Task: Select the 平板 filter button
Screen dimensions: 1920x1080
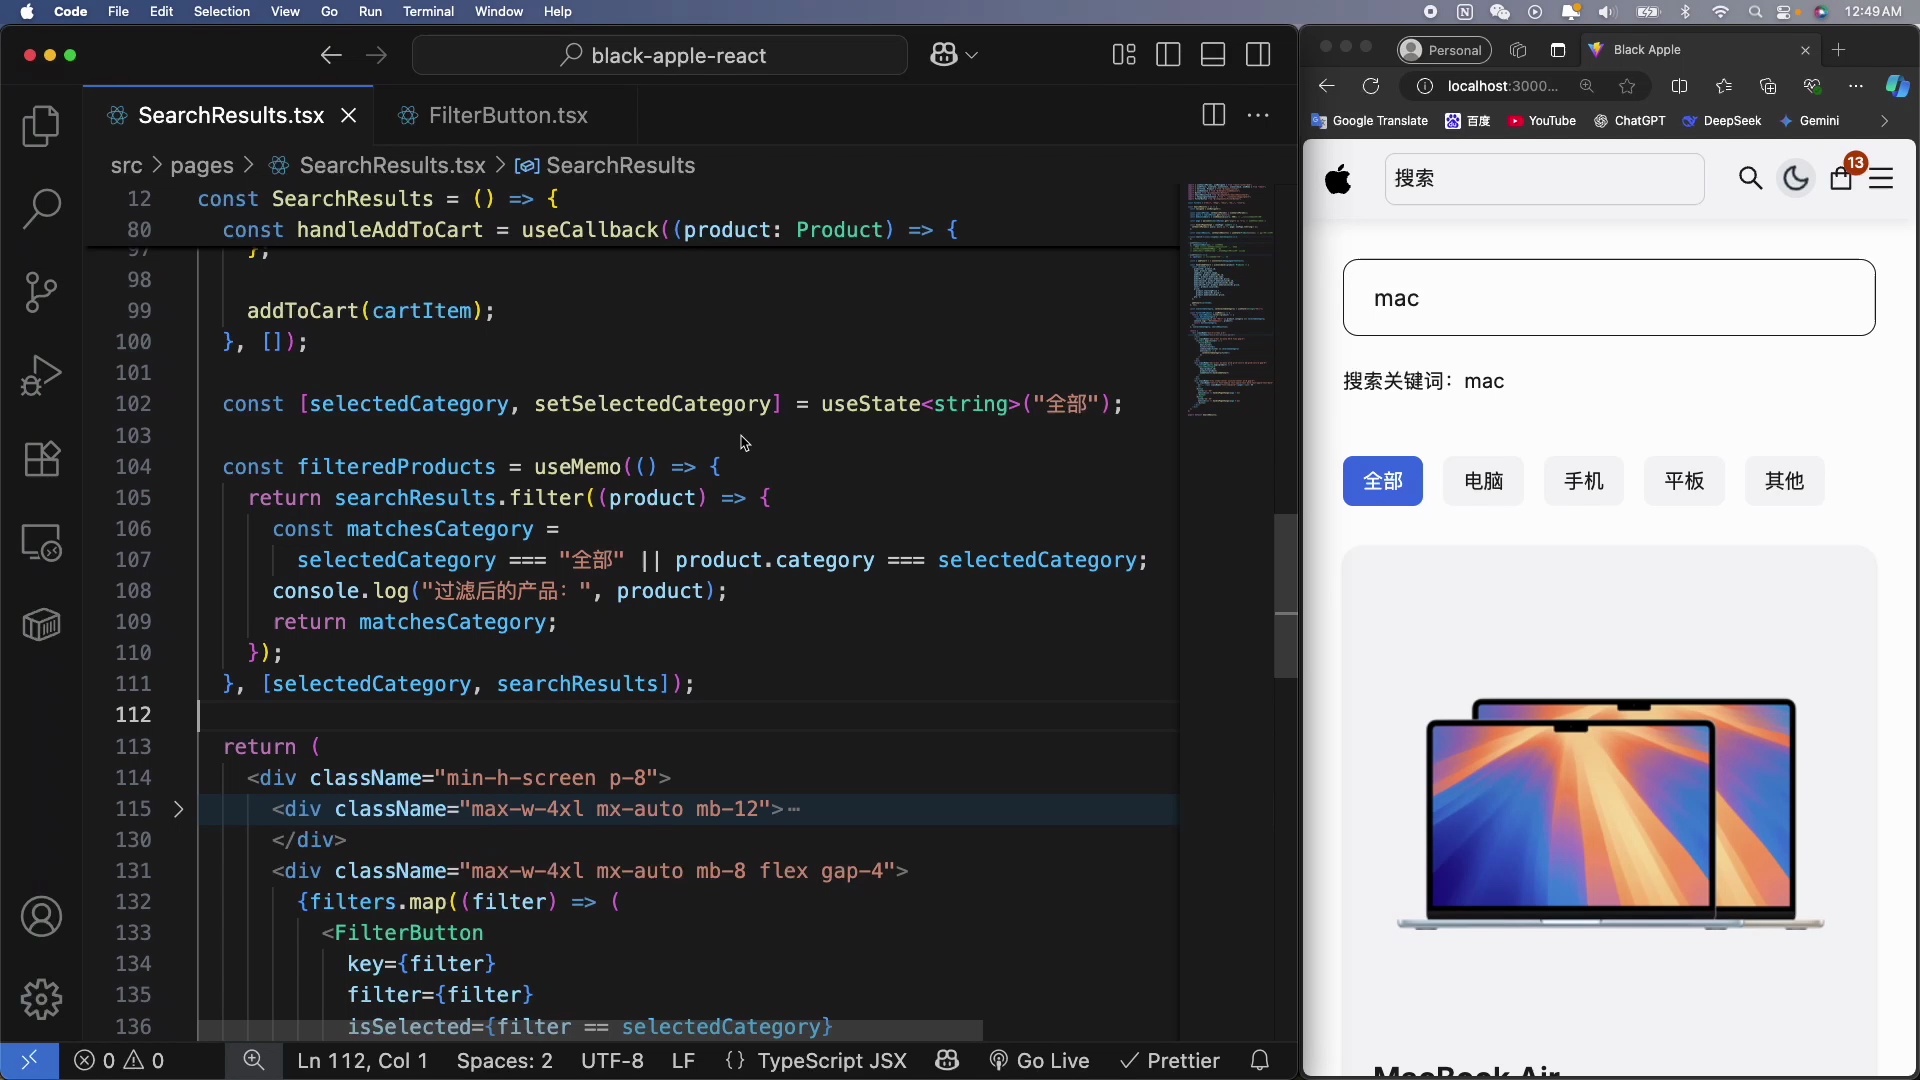Action: click(1684, 481)
